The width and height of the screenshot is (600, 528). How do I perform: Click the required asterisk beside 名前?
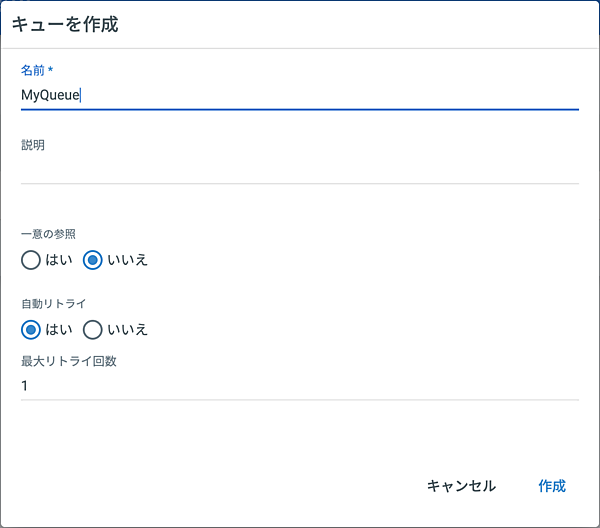click(x=50, y=70)
